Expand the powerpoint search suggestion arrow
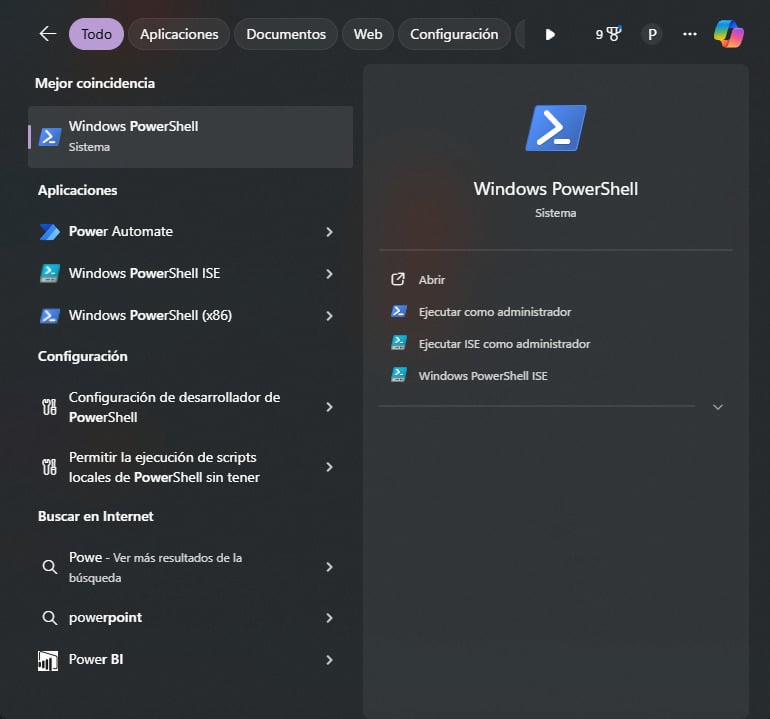 coord(329,618)
